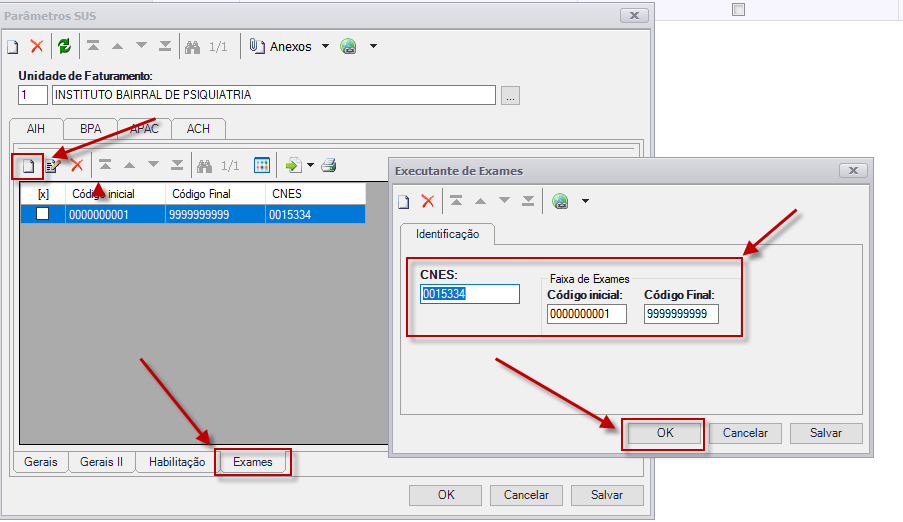Click CNES input field in dialog

[470, 294]
